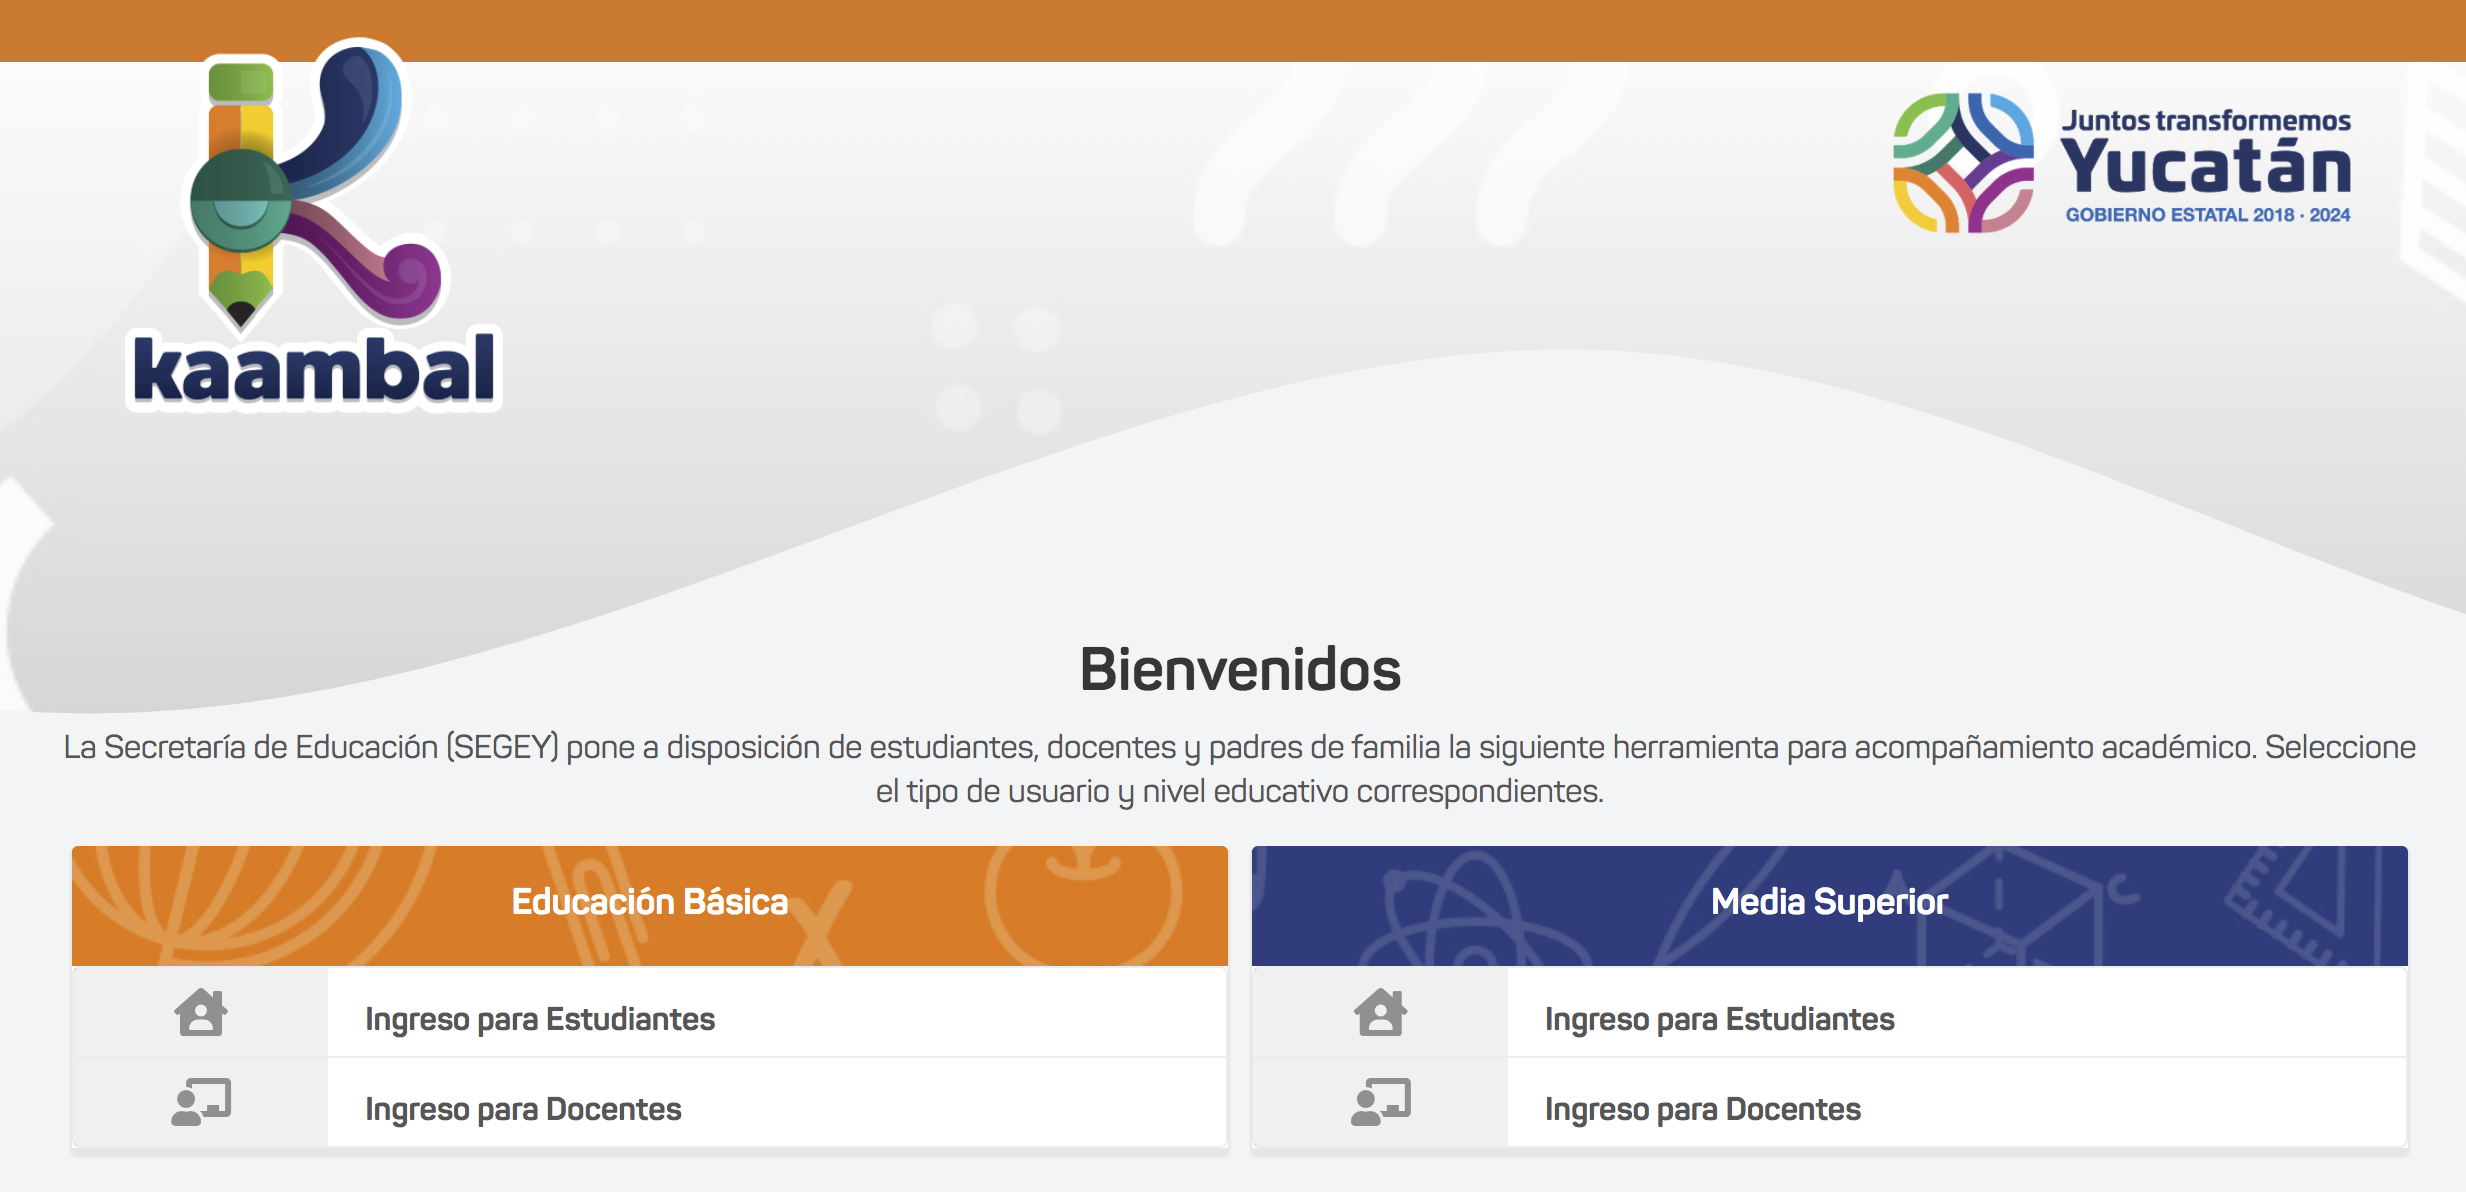Open Ingreso para Estudiantes in Media Superior
2466x1192 pixels.
(1720, 1019)
